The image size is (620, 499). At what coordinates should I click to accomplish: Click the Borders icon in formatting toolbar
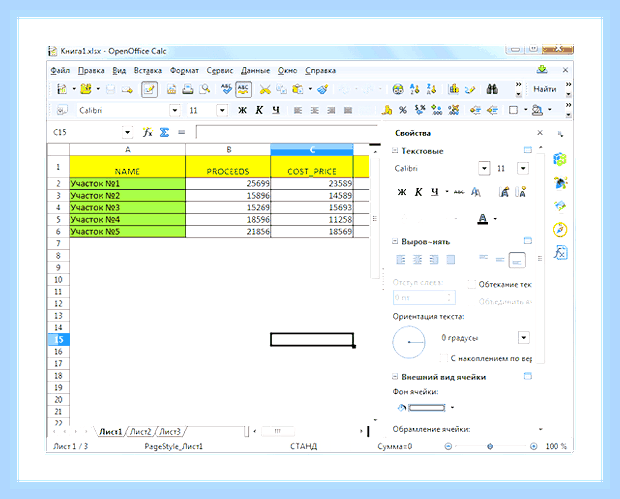pyautogui.click(x=513, y=110)
